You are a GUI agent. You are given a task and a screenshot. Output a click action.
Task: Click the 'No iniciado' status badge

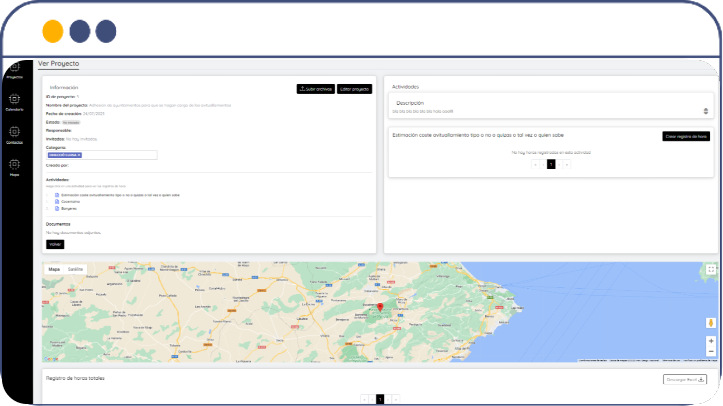(71, 123)
